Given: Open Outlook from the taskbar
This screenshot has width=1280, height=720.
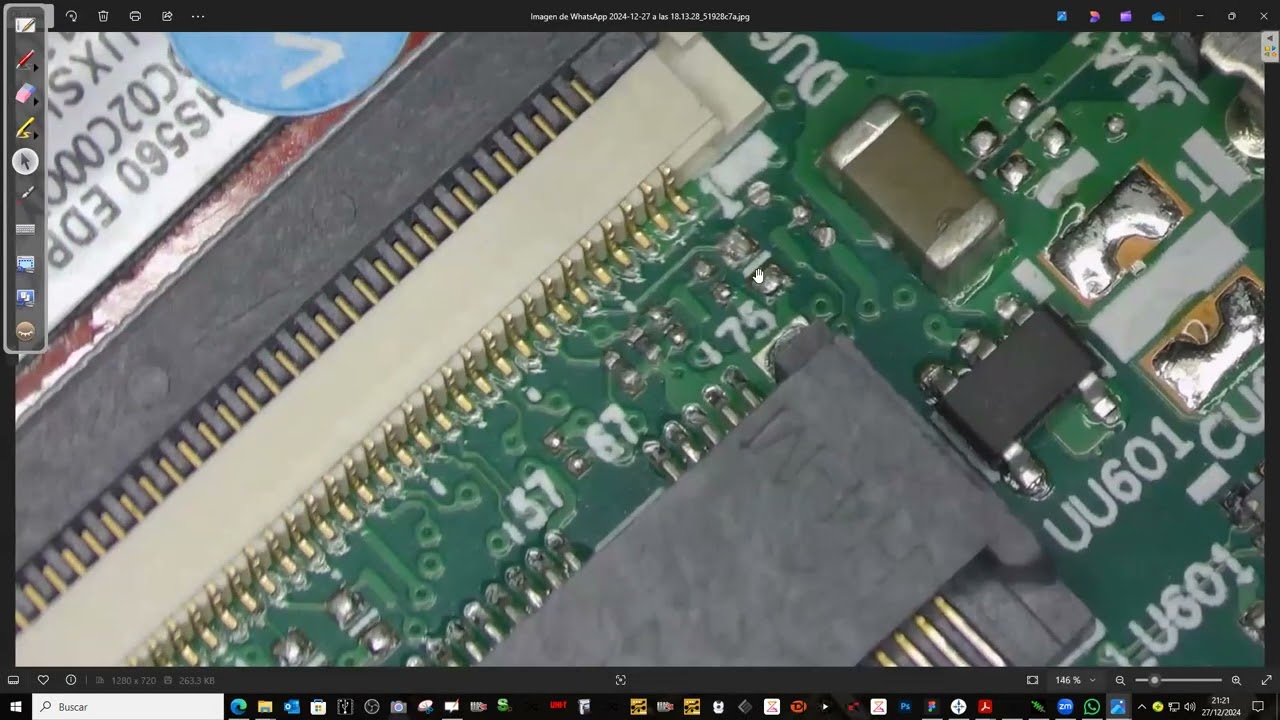Looking at the screenshot, I should [292, 706].
